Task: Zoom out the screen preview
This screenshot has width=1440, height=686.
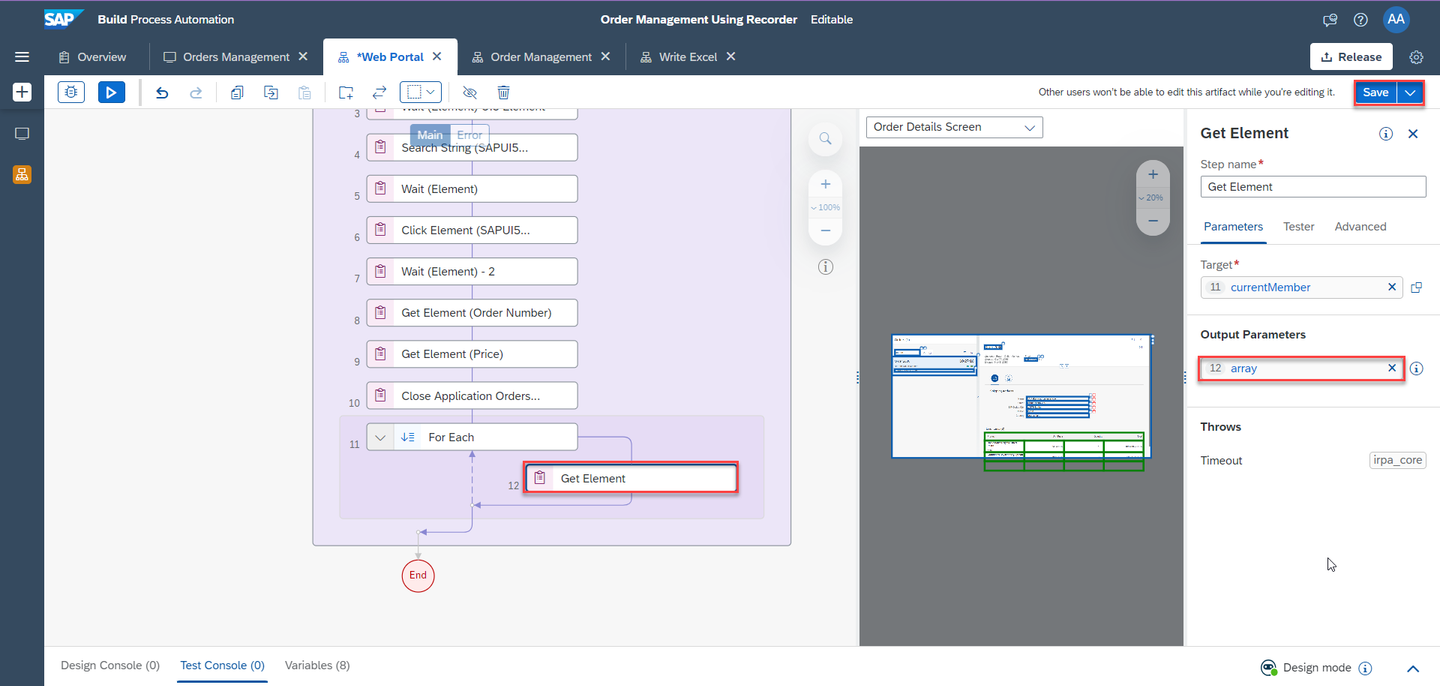Action: (1153, 220)
